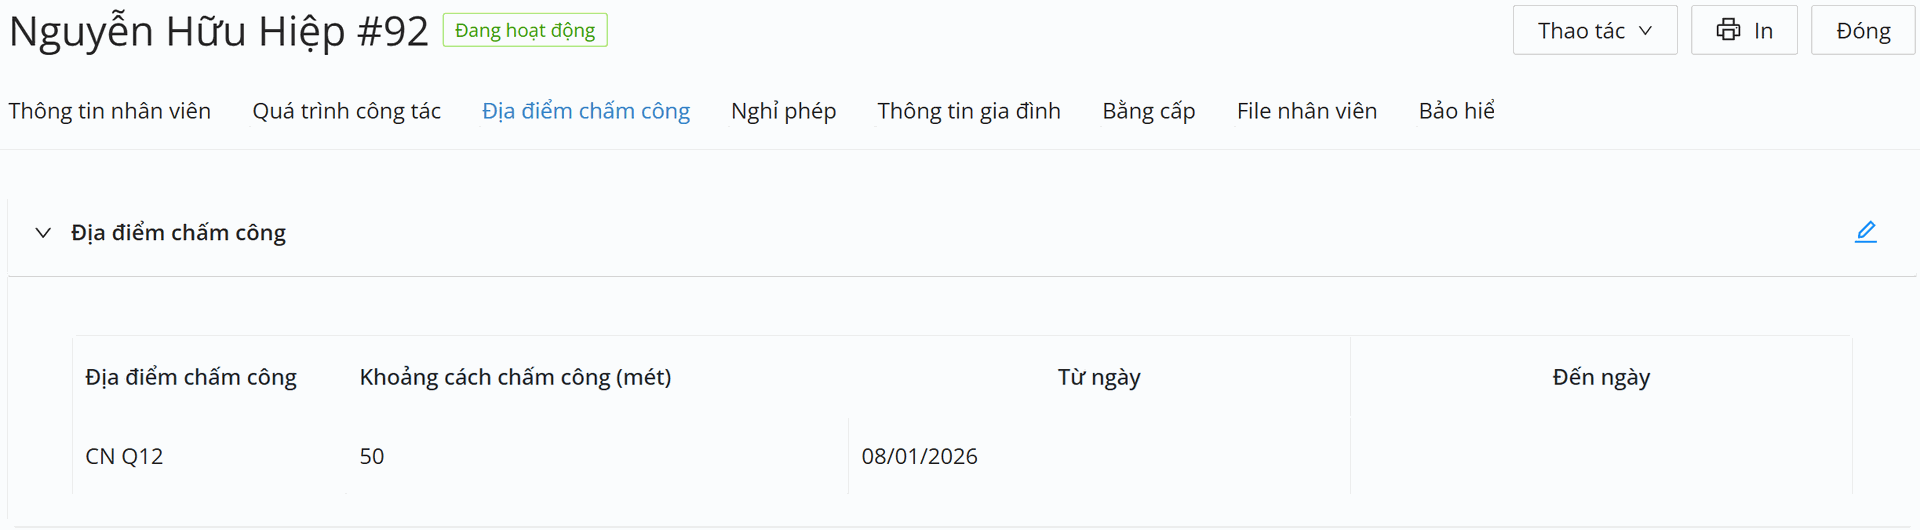
Task: Collapse the Địa điểm chấm công section
Action: (43, 233)
